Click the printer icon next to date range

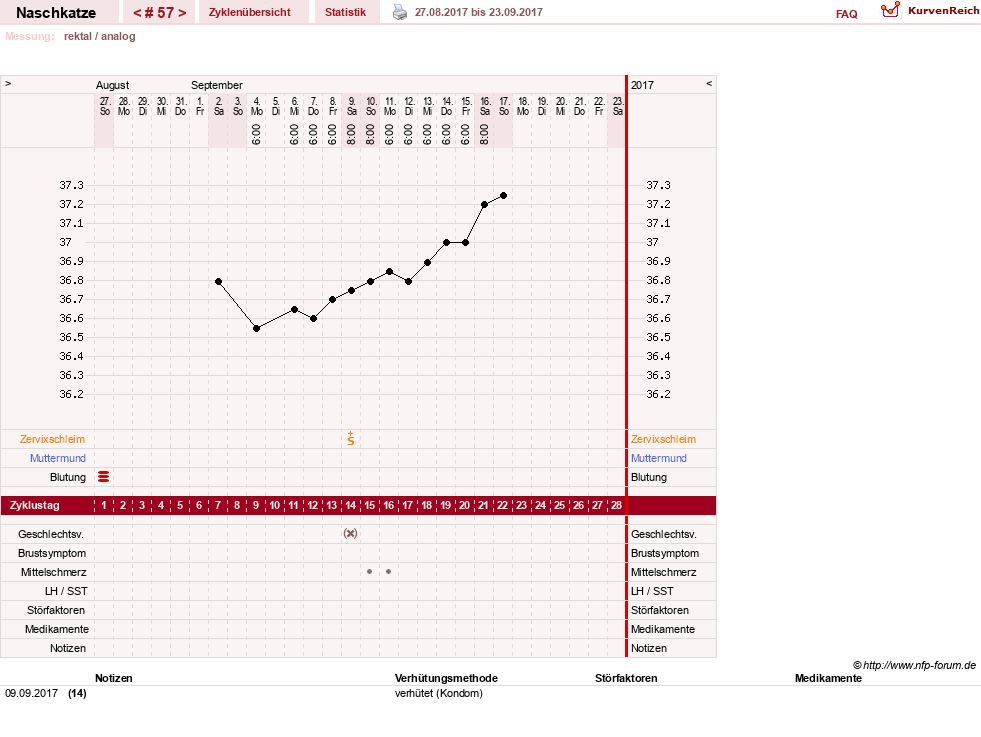[x=400, y=12]
